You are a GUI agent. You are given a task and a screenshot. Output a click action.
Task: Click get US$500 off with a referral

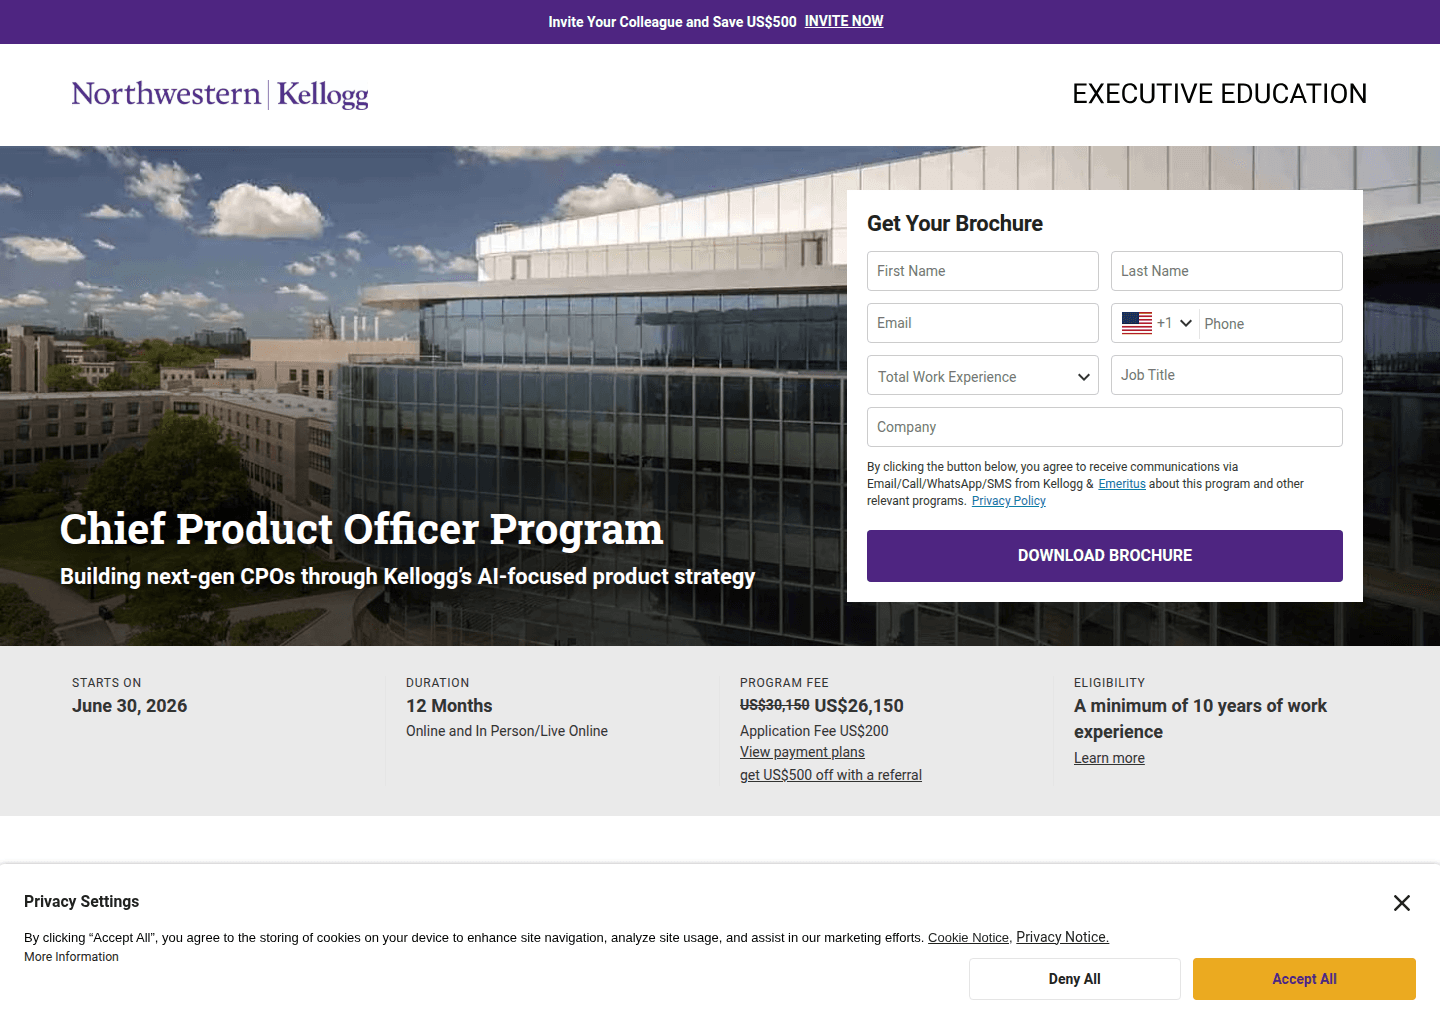click(x=831, y=775)
